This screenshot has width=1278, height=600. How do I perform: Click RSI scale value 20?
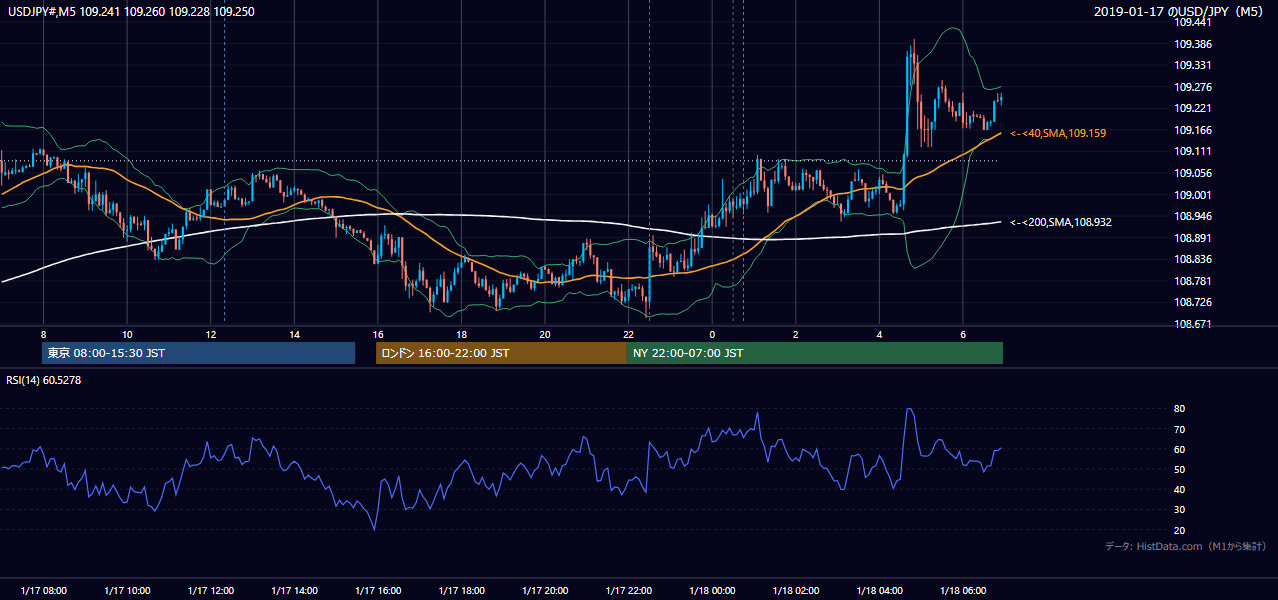pyautogui.click(x=1180, y=530)
